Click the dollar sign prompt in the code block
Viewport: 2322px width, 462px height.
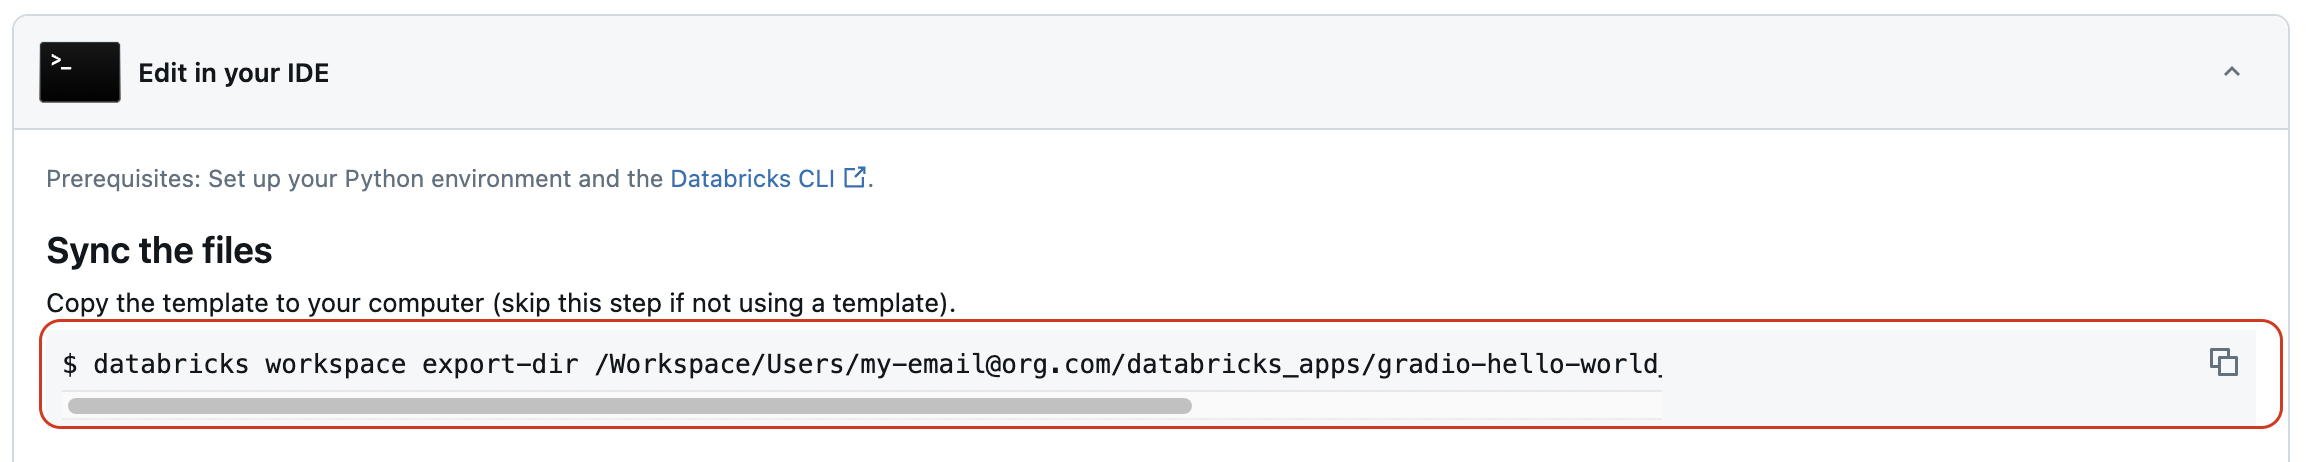pyautogui.click(x=70, y=364)
